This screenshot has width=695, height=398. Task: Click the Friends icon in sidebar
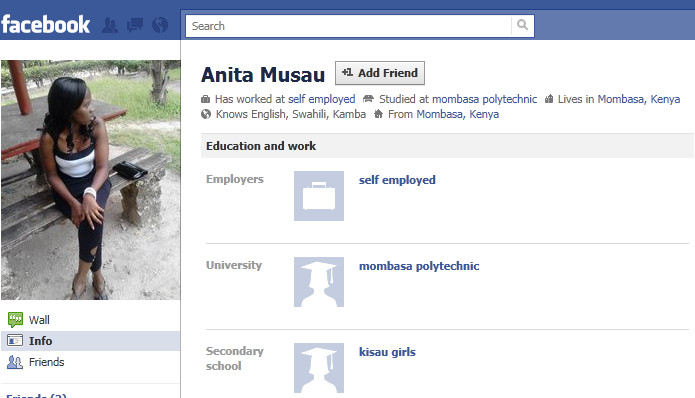pyautogui.click(x=15, y=362)
